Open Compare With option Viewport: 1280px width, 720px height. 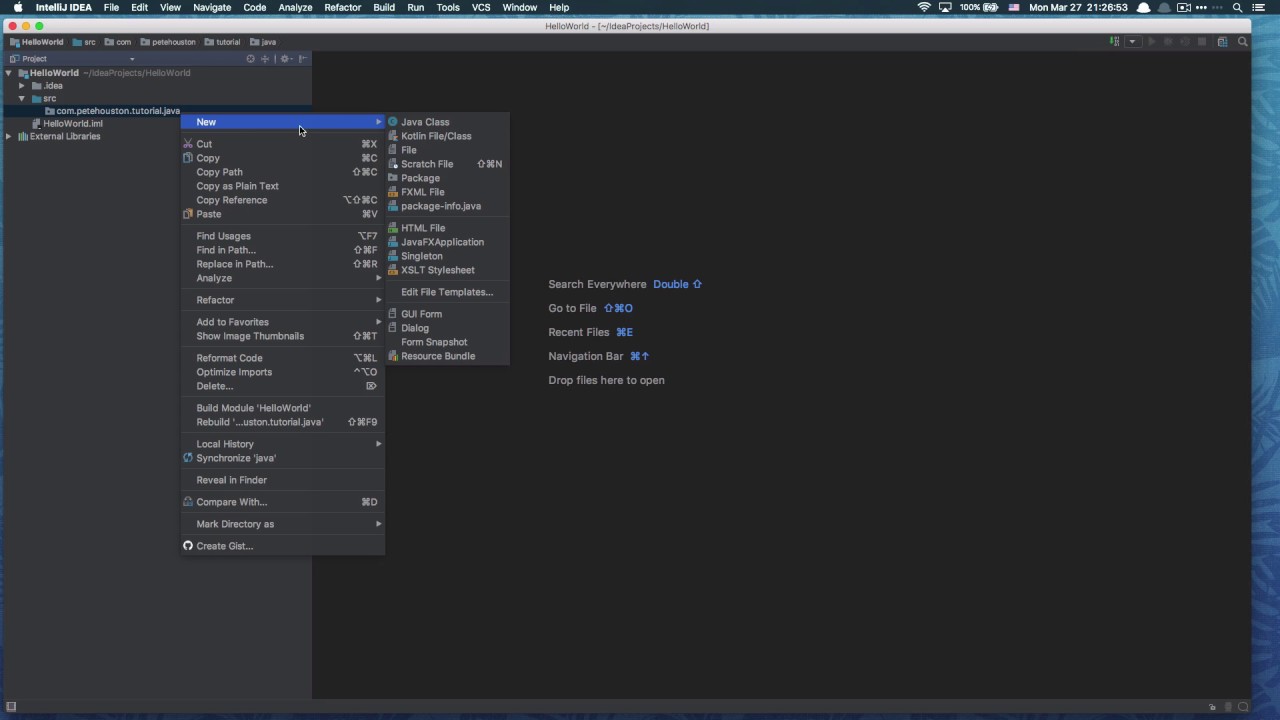[283, 502]
